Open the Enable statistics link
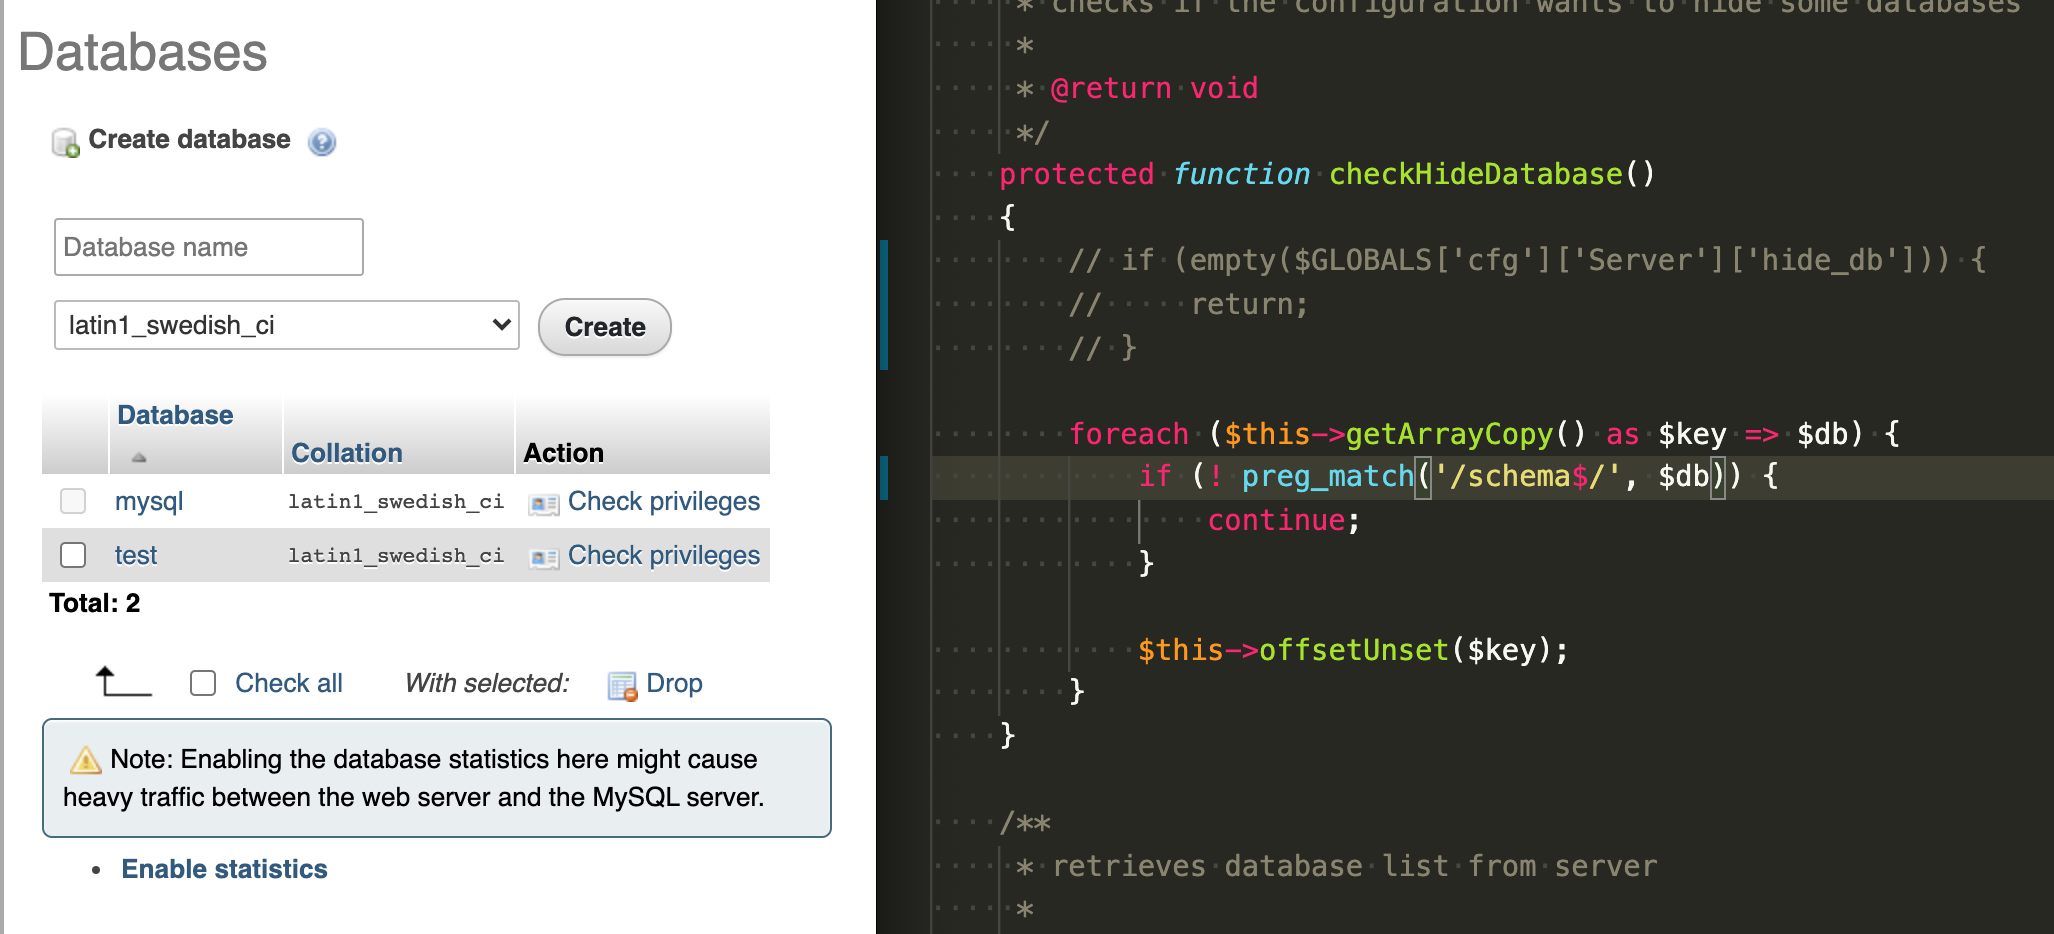 tap(224, 869)
